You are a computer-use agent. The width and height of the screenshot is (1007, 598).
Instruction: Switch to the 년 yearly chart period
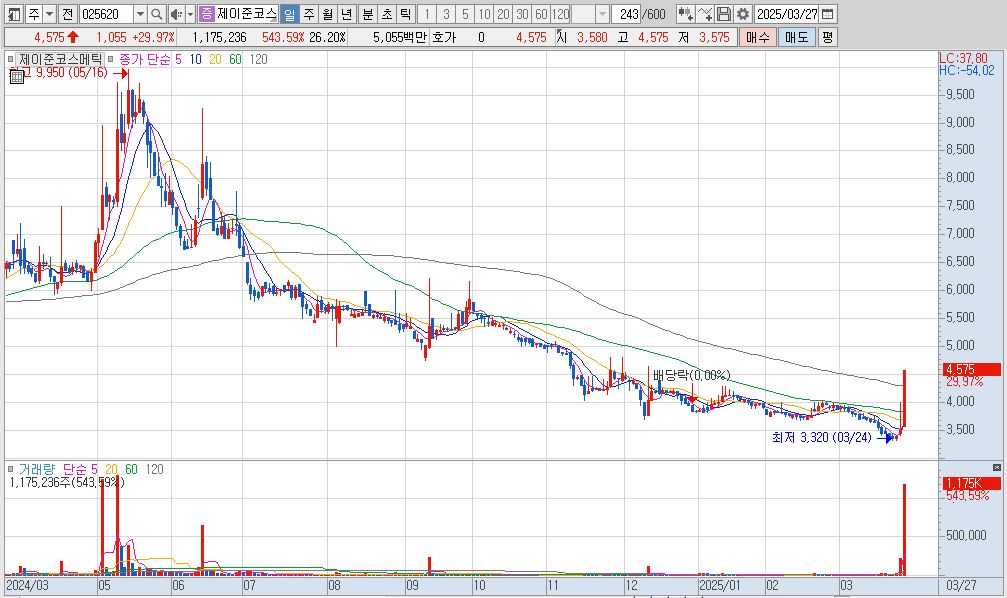[346, 13]
